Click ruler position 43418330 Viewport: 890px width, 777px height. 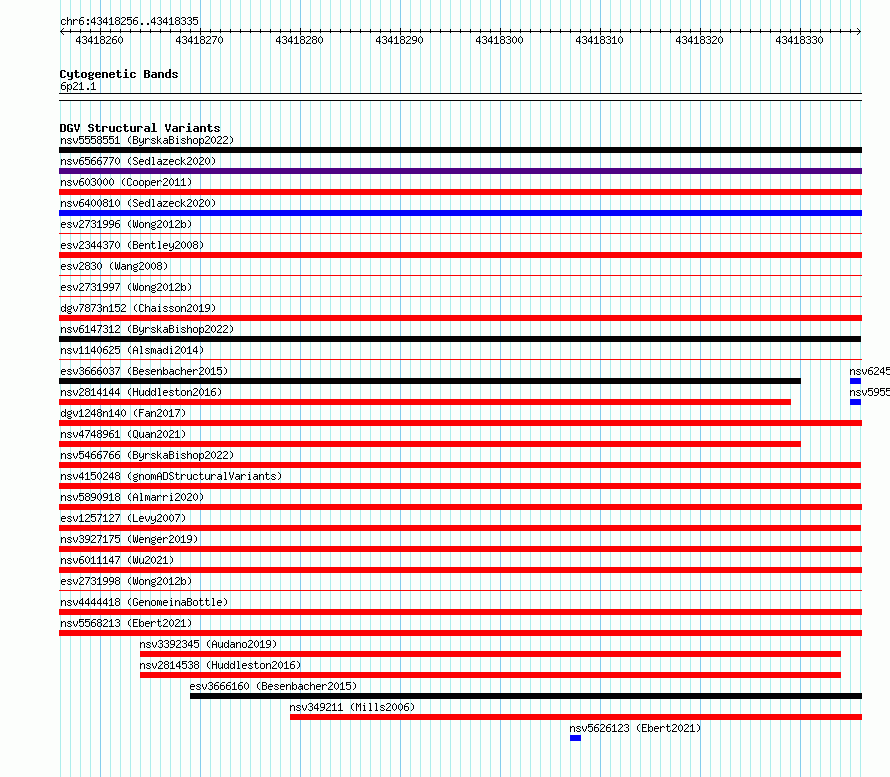(x=799, y=40)
